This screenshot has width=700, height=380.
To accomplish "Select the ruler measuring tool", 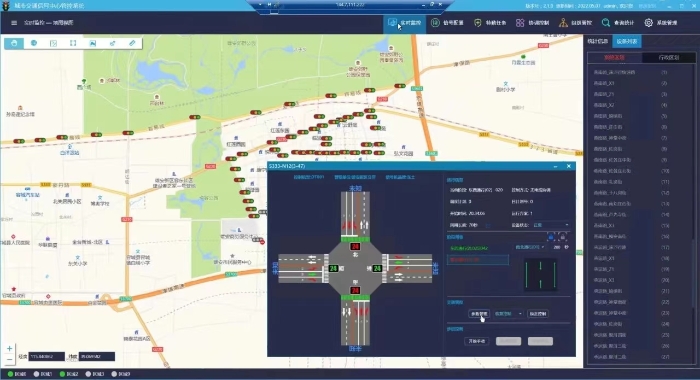I will coord(132,43).
